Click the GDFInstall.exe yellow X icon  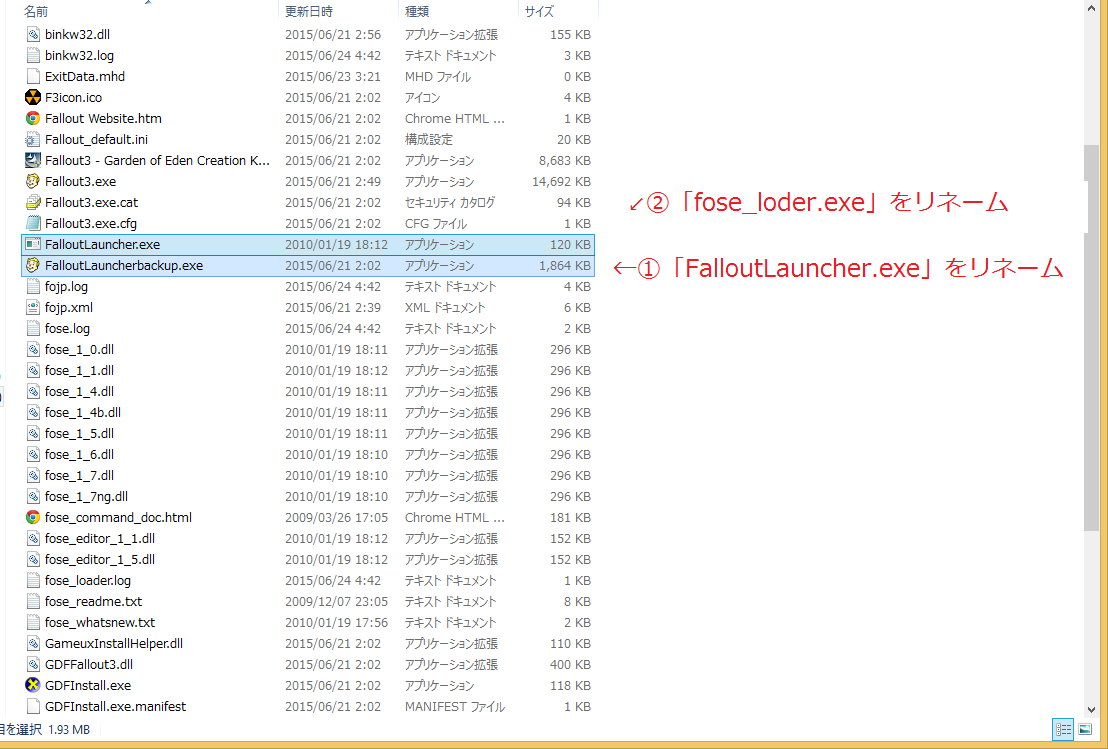coord(33,685)
